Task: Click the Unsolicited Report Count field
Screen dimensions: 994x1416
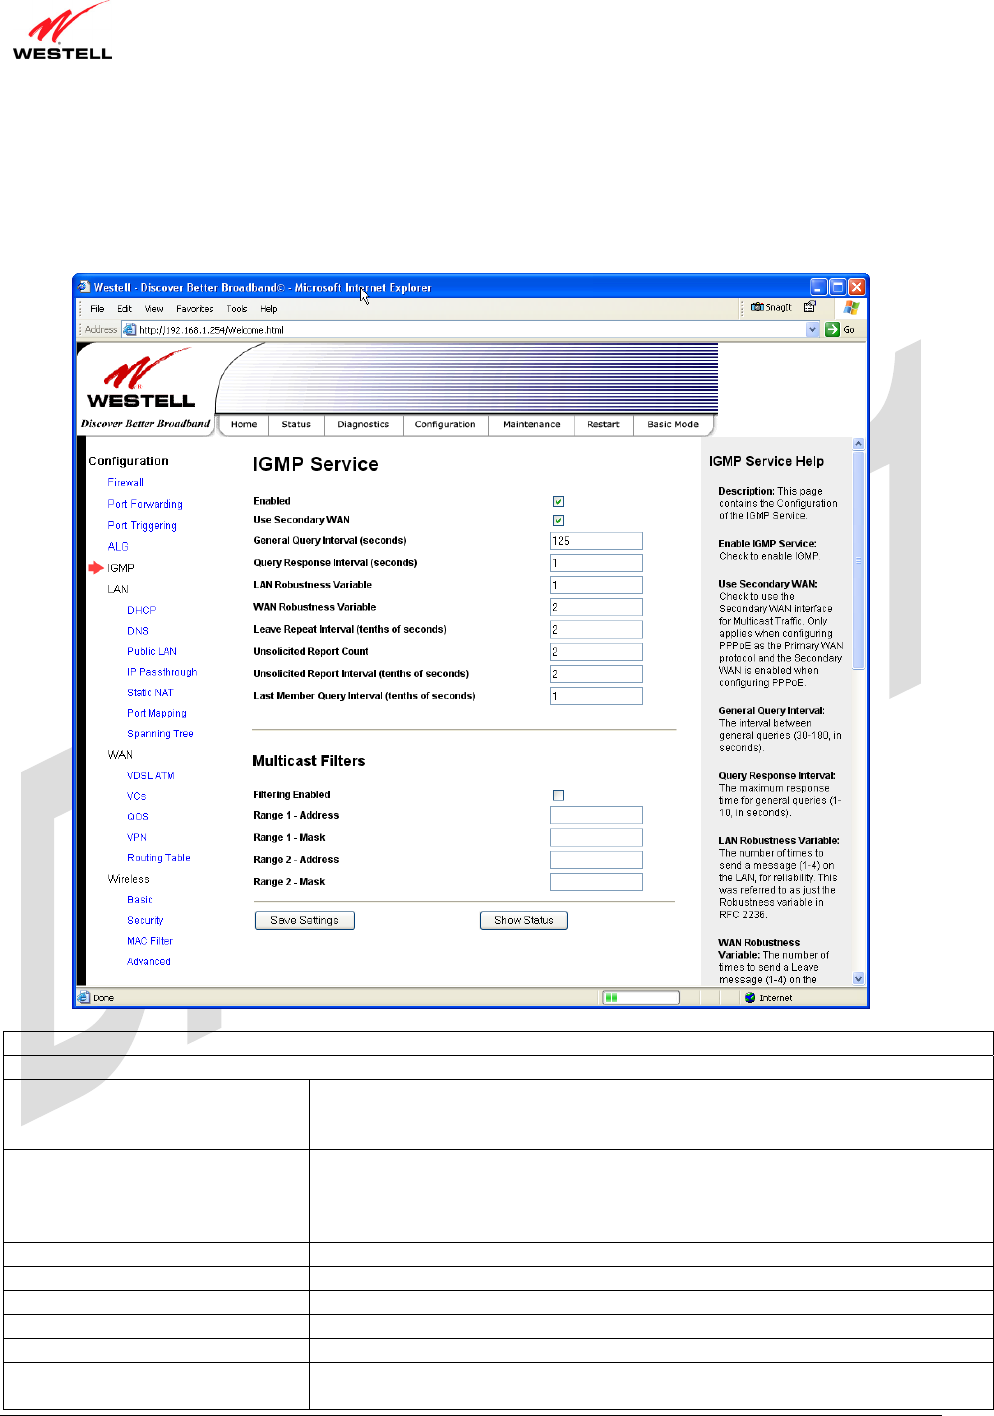Action: pos(596,652)
